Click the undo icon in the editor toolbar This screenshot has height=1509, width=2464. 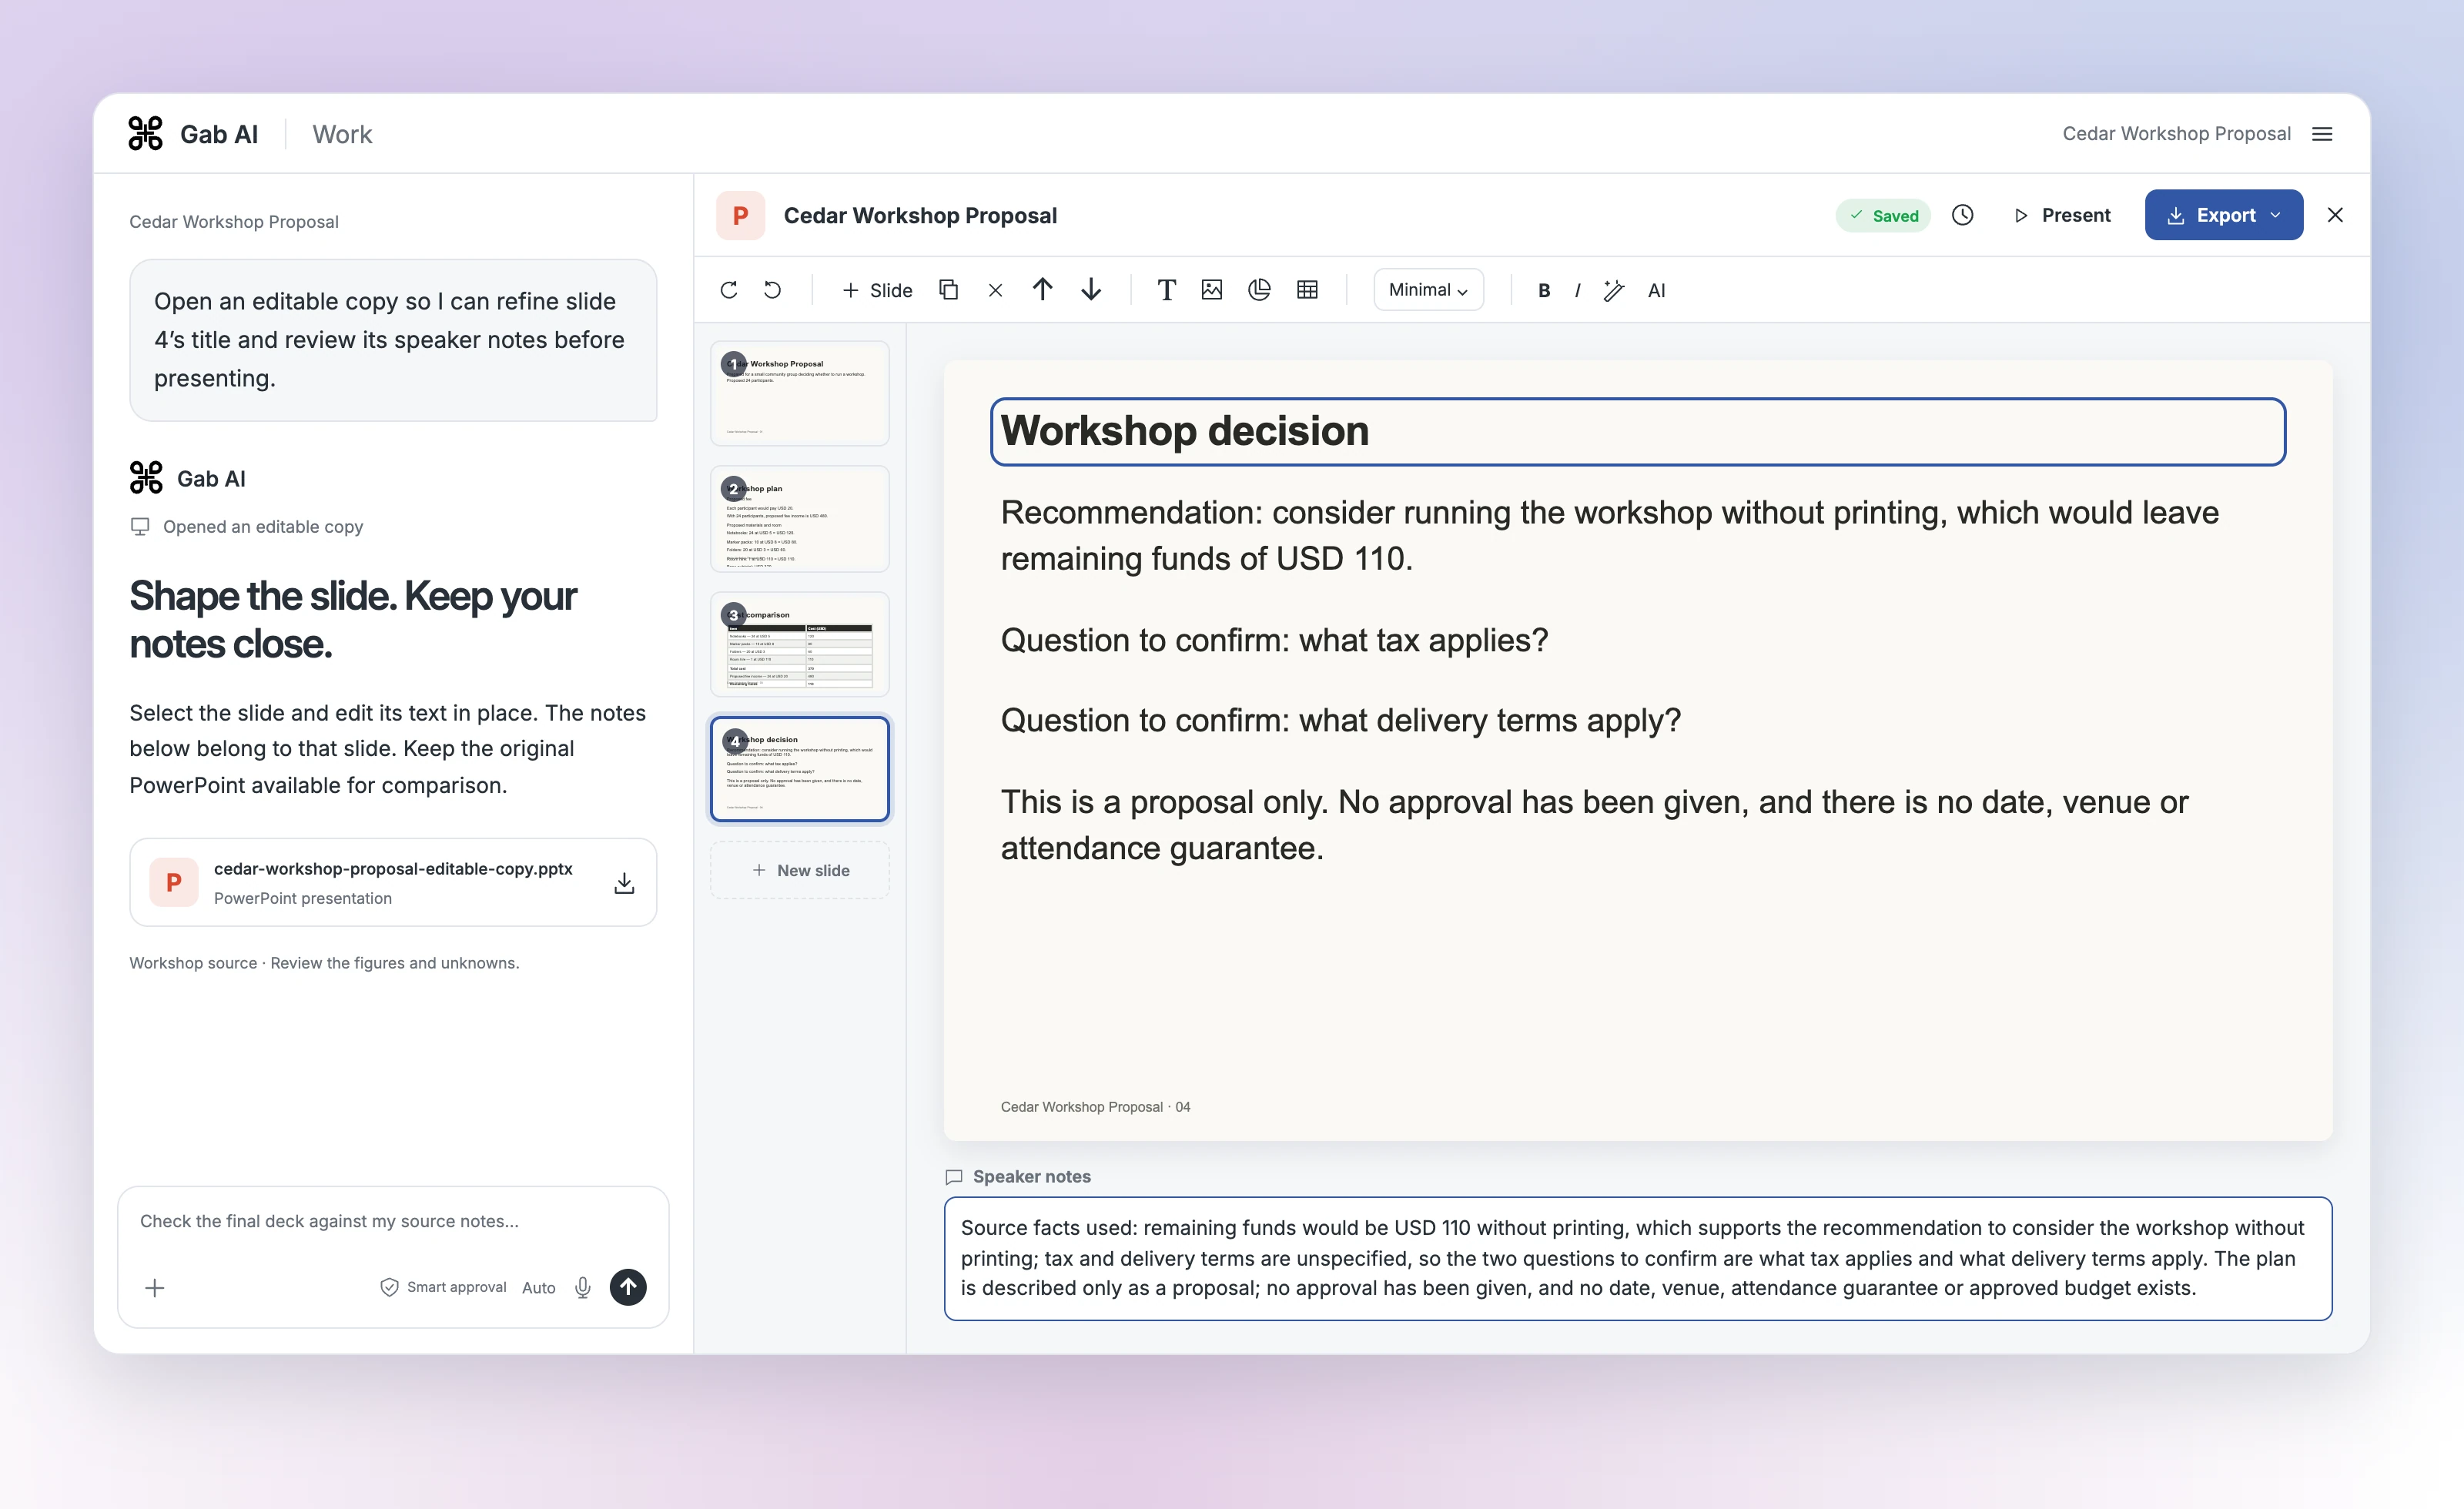(x=772, y=290)
